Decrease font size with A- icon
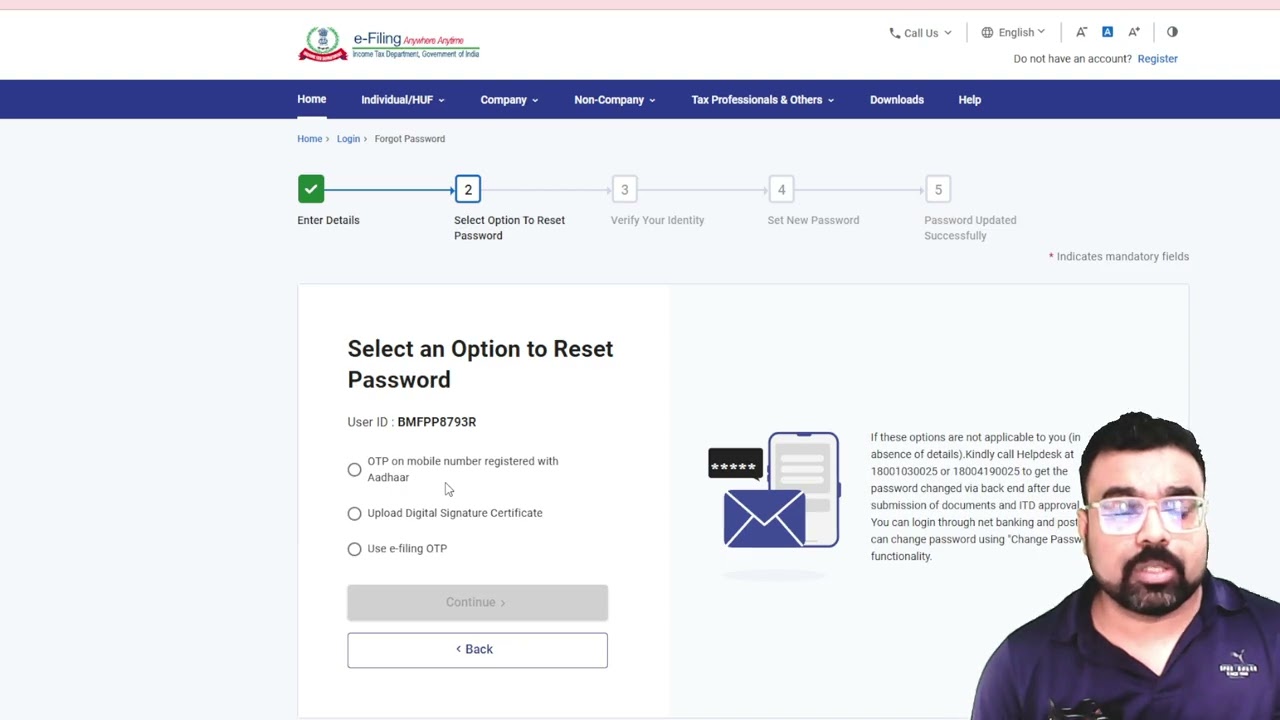Screen dimensions: 1280x720 click(1081, 32)
